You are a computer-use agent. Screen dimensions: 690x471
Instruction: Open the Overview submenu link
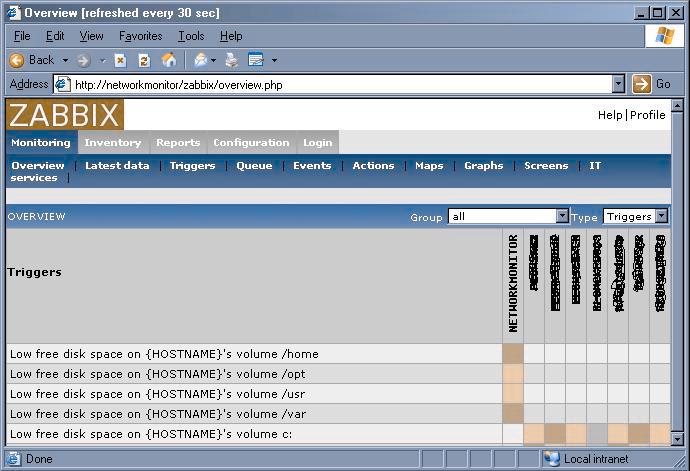tap(38, 166)
